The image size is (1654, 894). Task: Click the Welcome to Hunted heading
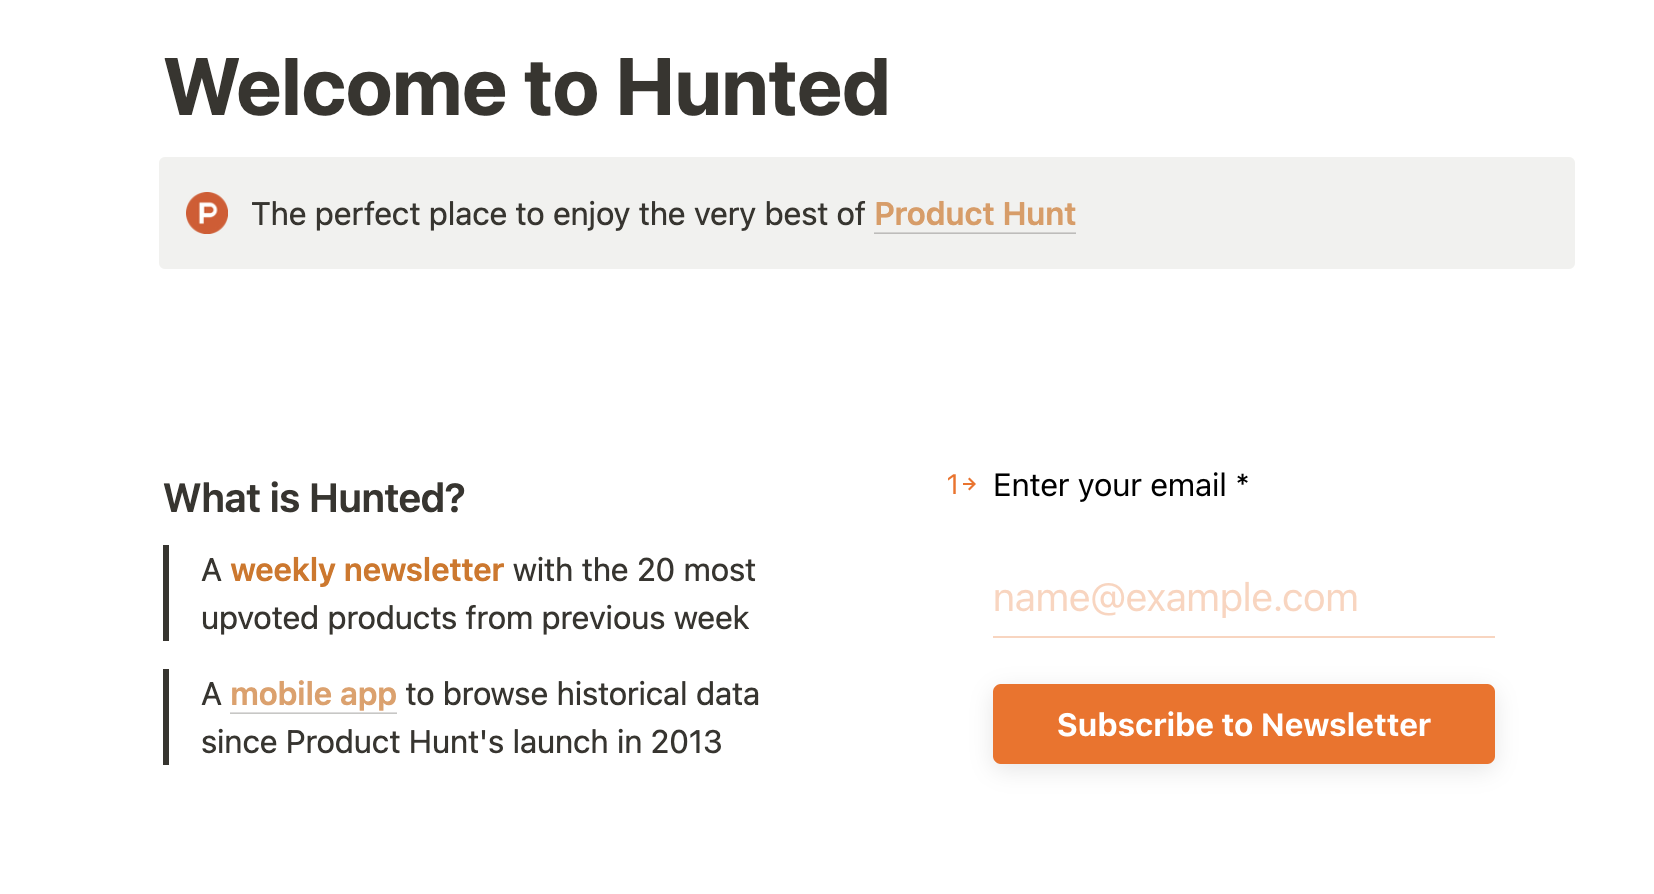527,88
